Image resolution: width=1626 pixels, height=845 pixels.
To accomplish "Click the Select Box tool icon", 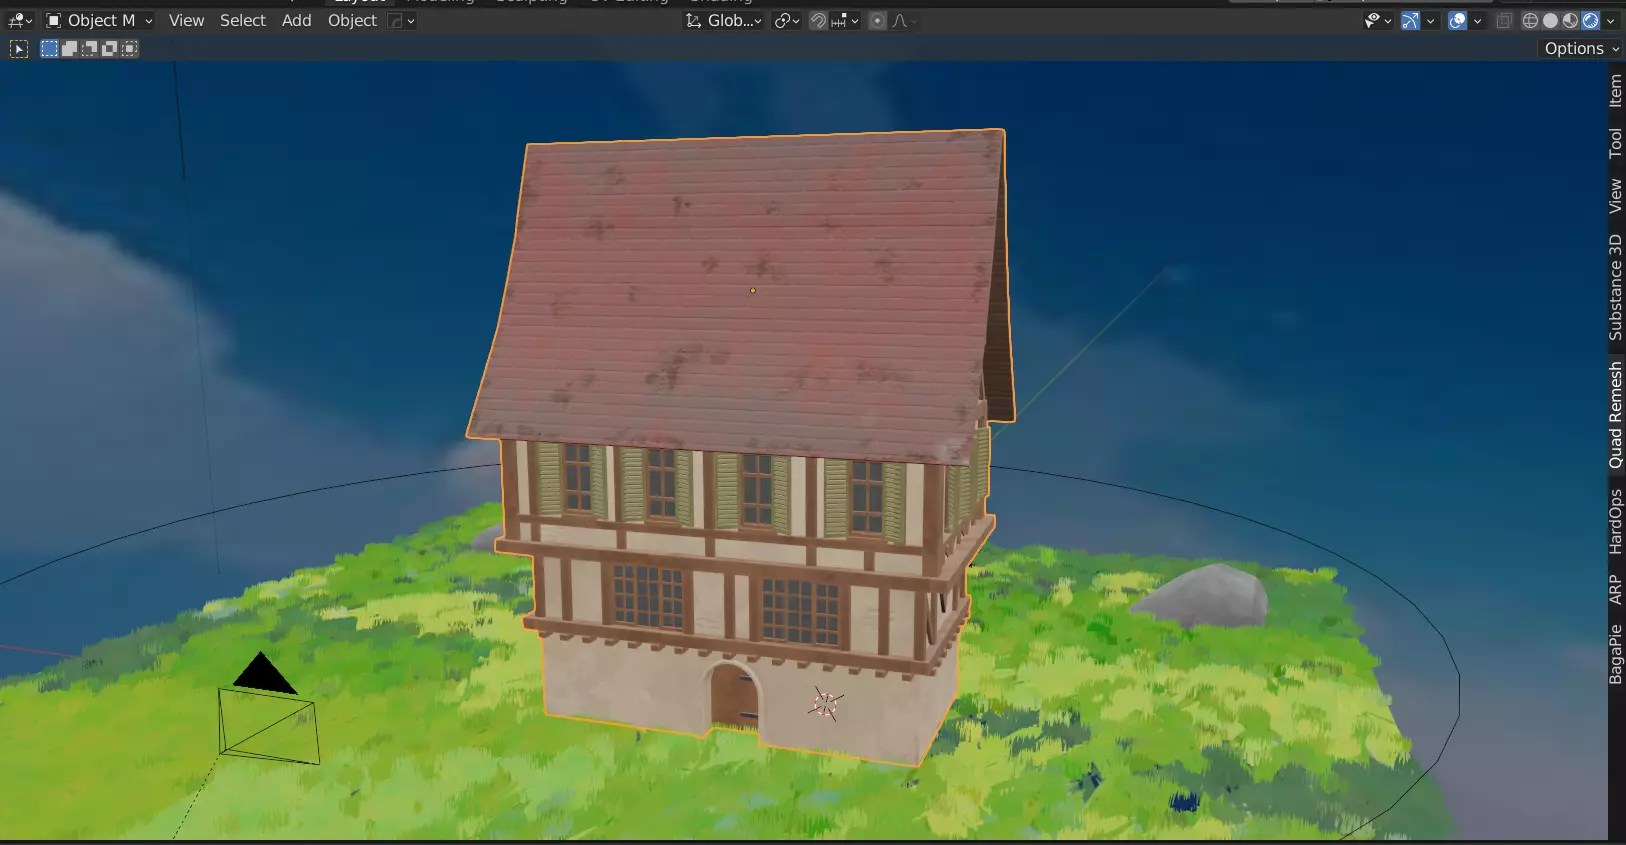I will (x=19, y=48).
